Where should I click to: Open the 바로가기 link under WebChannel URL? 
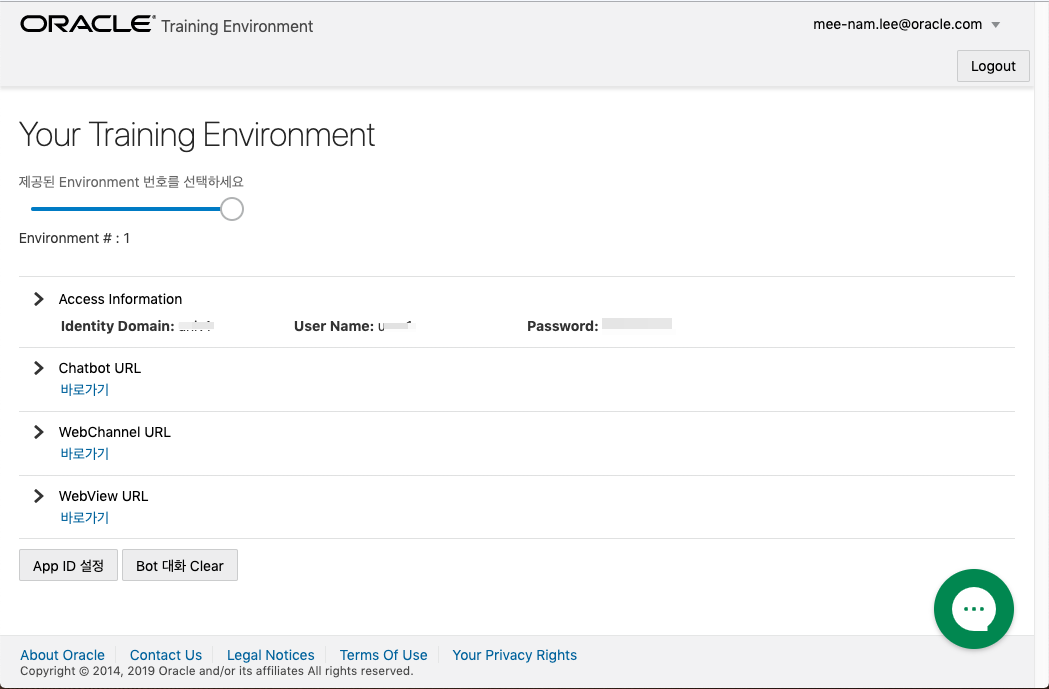[84, 454]
